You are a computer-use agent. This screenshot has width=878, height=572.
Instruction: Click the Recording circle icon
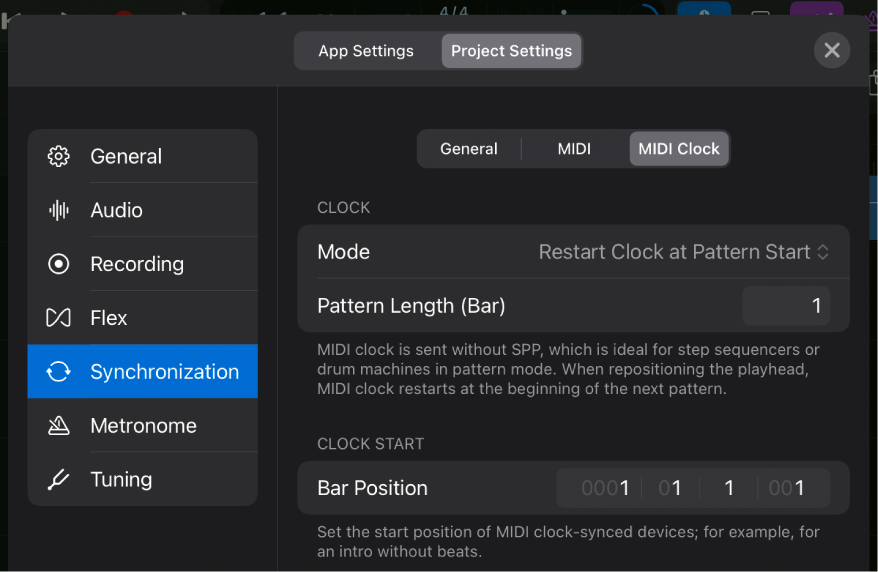58,264
